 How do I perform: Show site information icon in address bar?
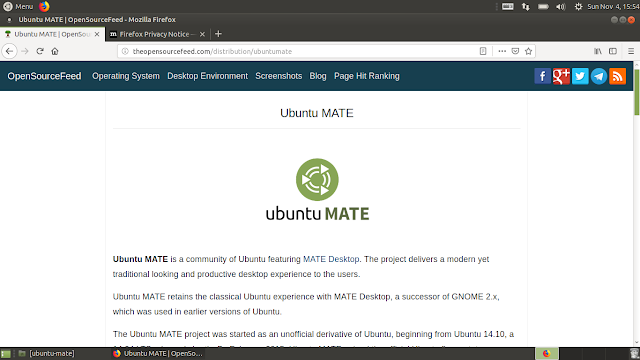tap(125, 51)
